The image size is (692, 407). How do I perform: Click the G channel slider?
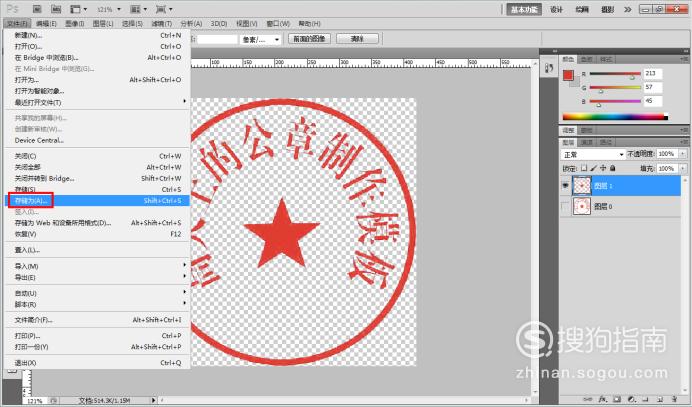point(615,89)
